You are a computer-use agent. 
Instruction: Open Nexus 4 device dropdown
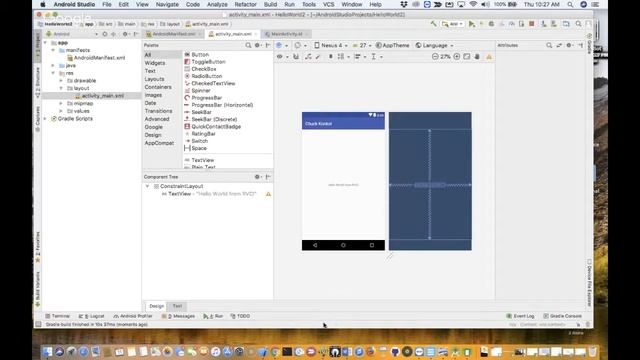pos(331,45)
